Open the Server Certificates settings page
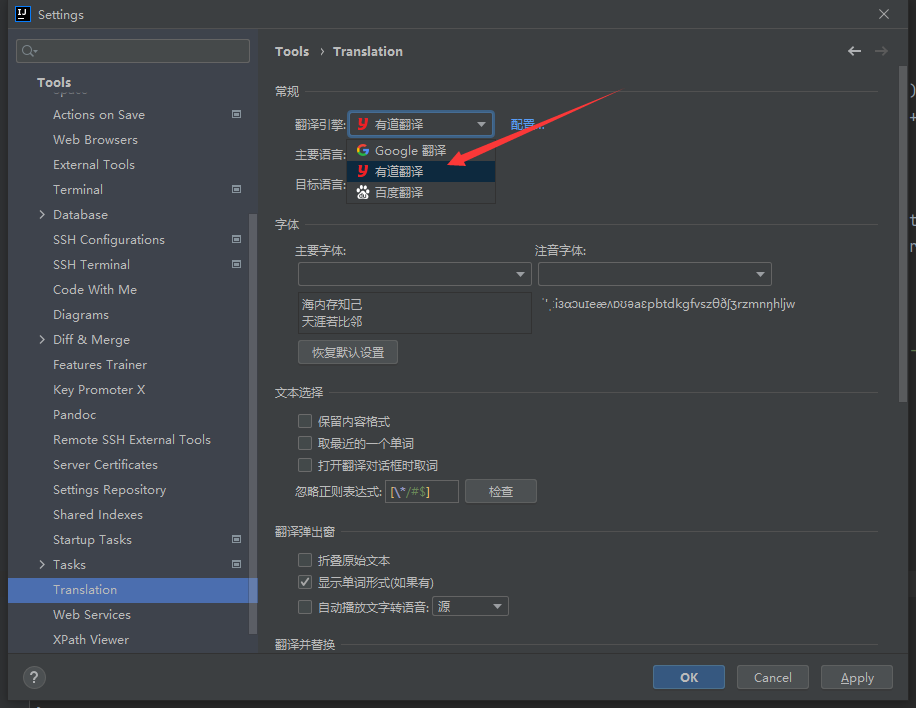The height and width of the screenshot is (708, 916). pyautogui.click(x=105, y=464)
